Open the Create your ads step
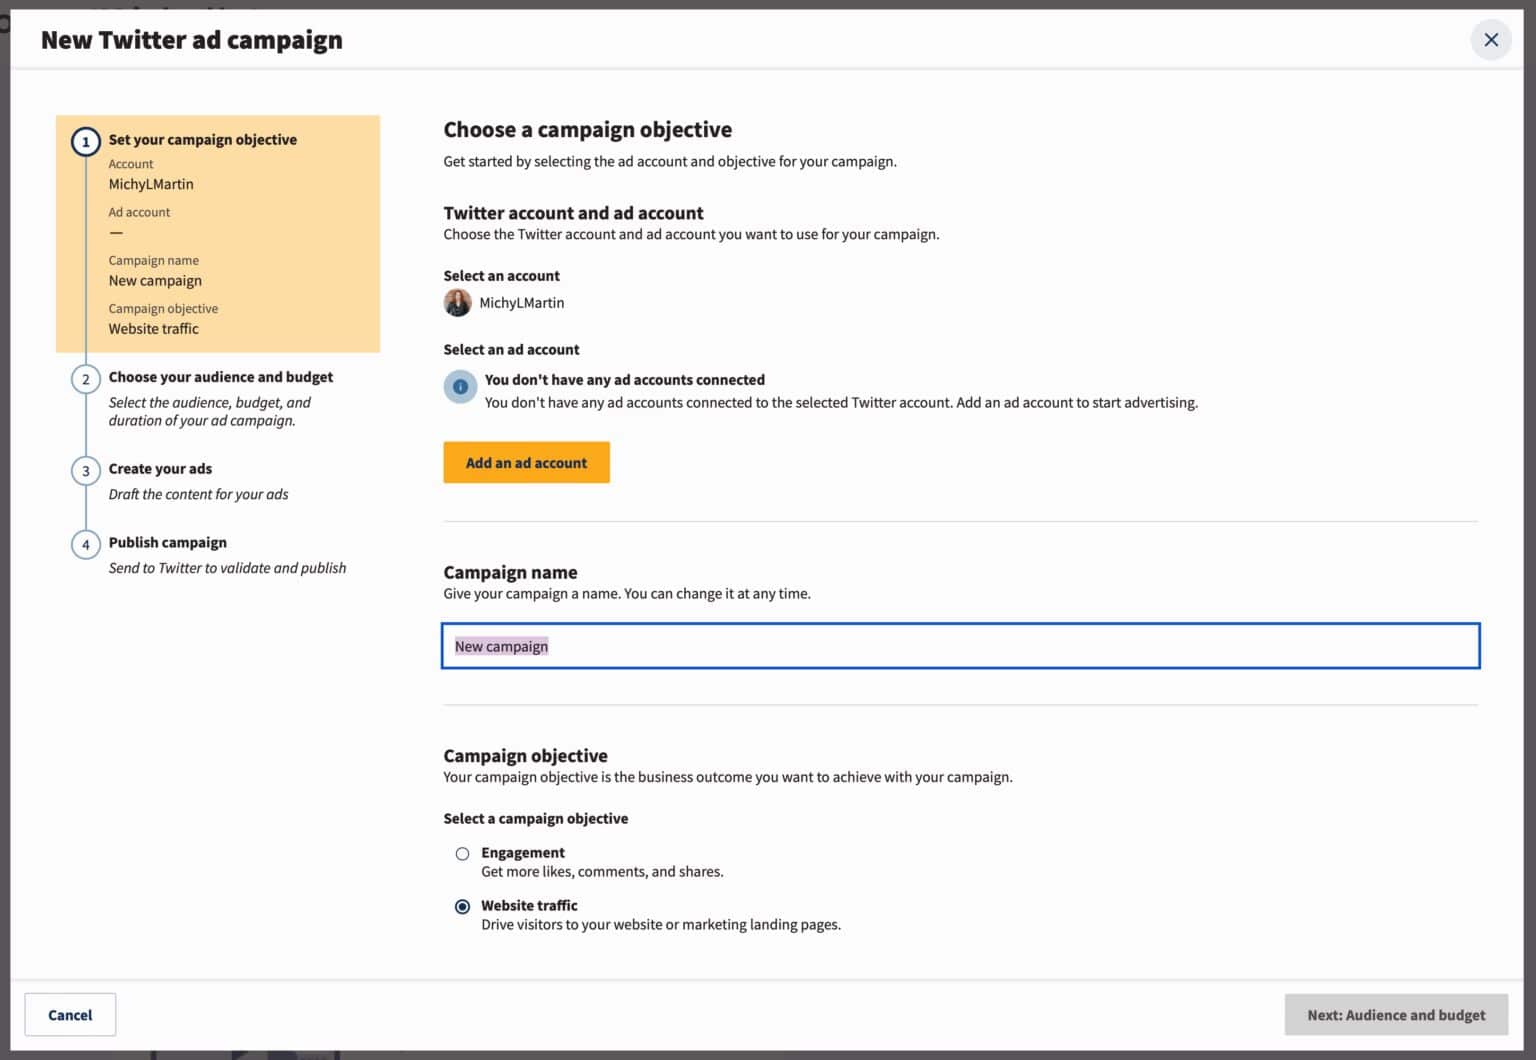This screenshot has height=1060, width=1536. pos(160,468)
